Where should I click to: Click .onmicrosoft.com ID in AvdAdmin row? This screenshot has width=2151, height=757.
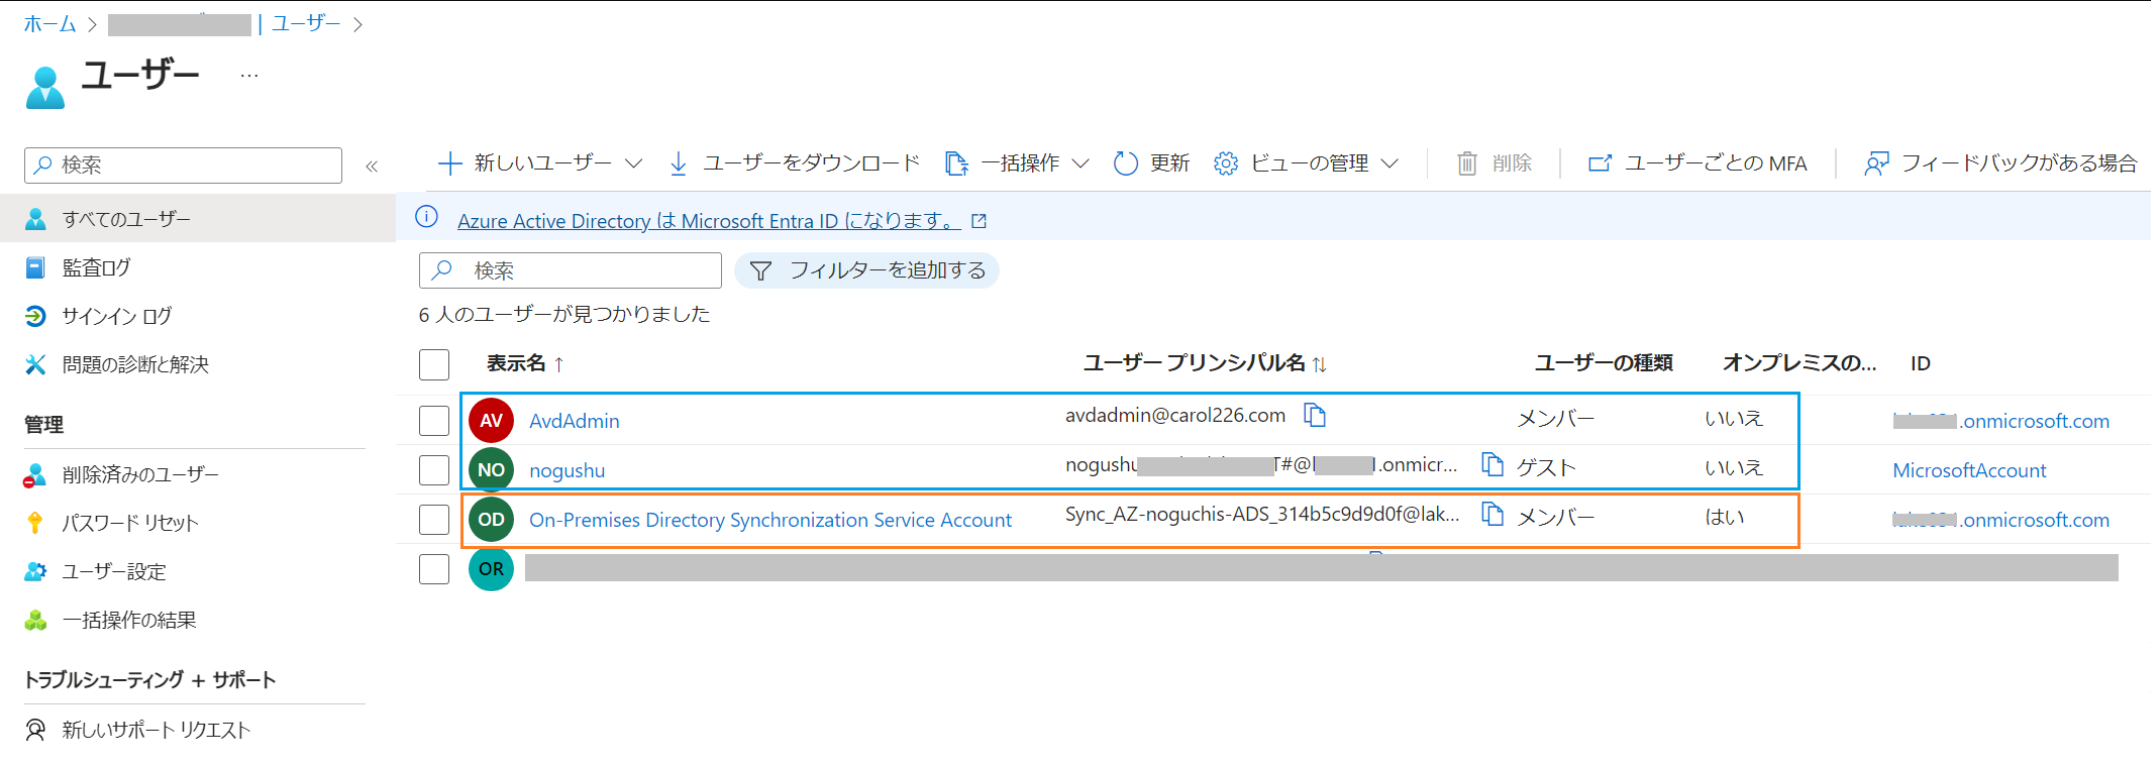[x=2001, y=421]
